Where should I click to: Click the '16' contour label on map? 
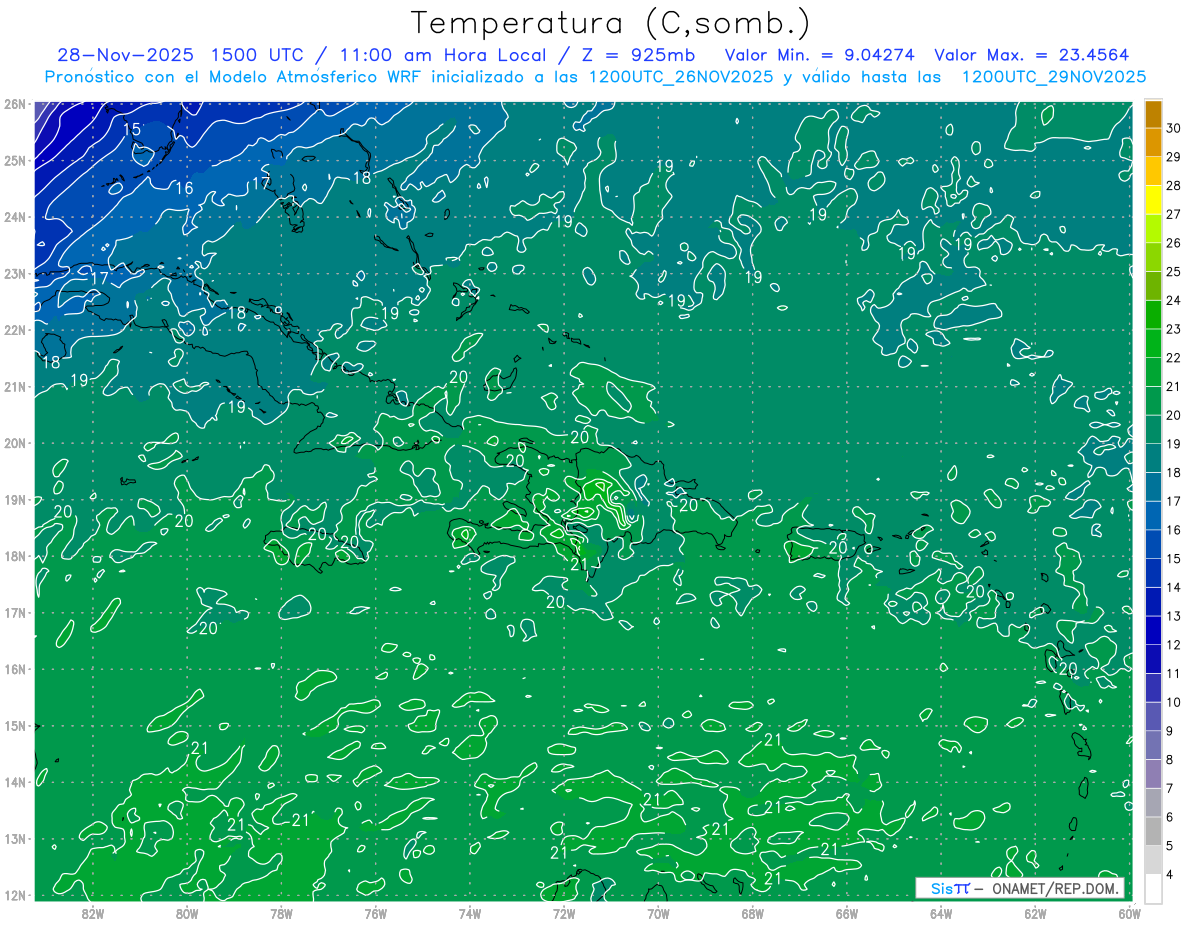(x=184, y=188)
